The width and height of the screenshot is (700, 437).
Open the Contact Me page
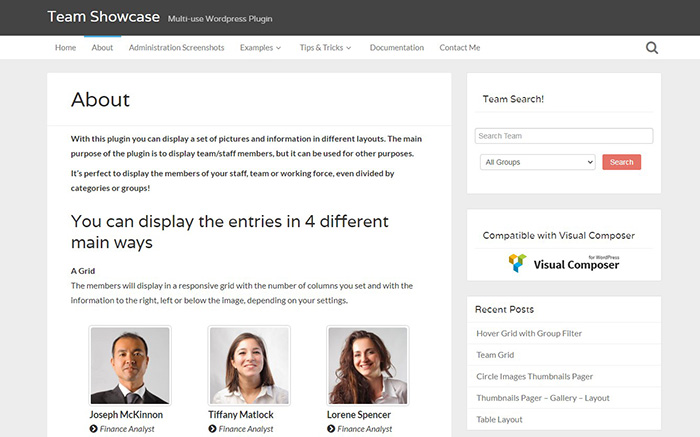(460, 47)
